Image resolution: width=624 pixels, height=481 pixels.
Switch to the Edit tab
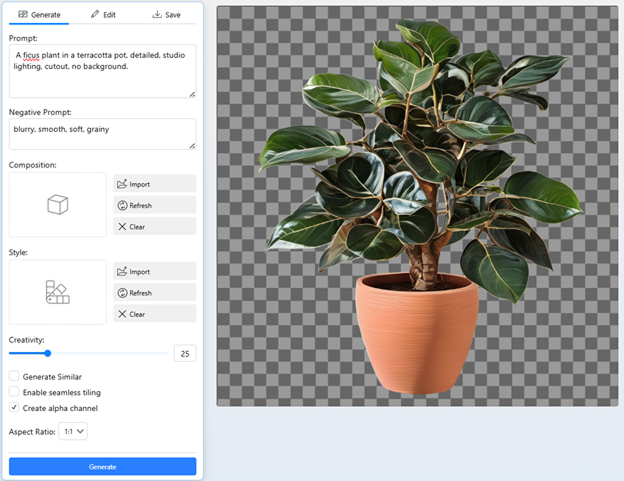click(102, 15)
